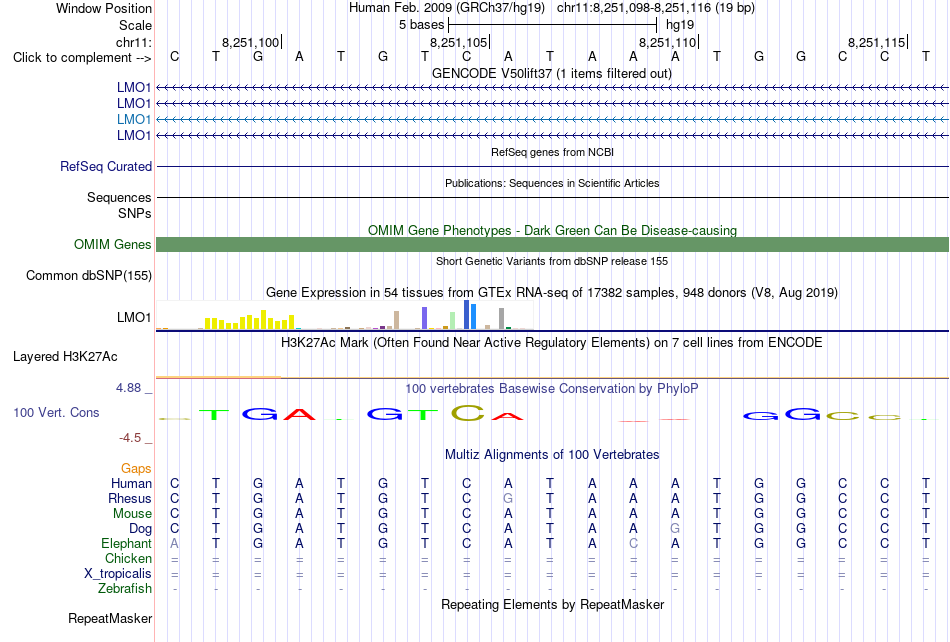
Task: Click '100 vertebrates Basewise Conservation by PhyloP' title
Action: pyautogui.click(x=551, y=389)
